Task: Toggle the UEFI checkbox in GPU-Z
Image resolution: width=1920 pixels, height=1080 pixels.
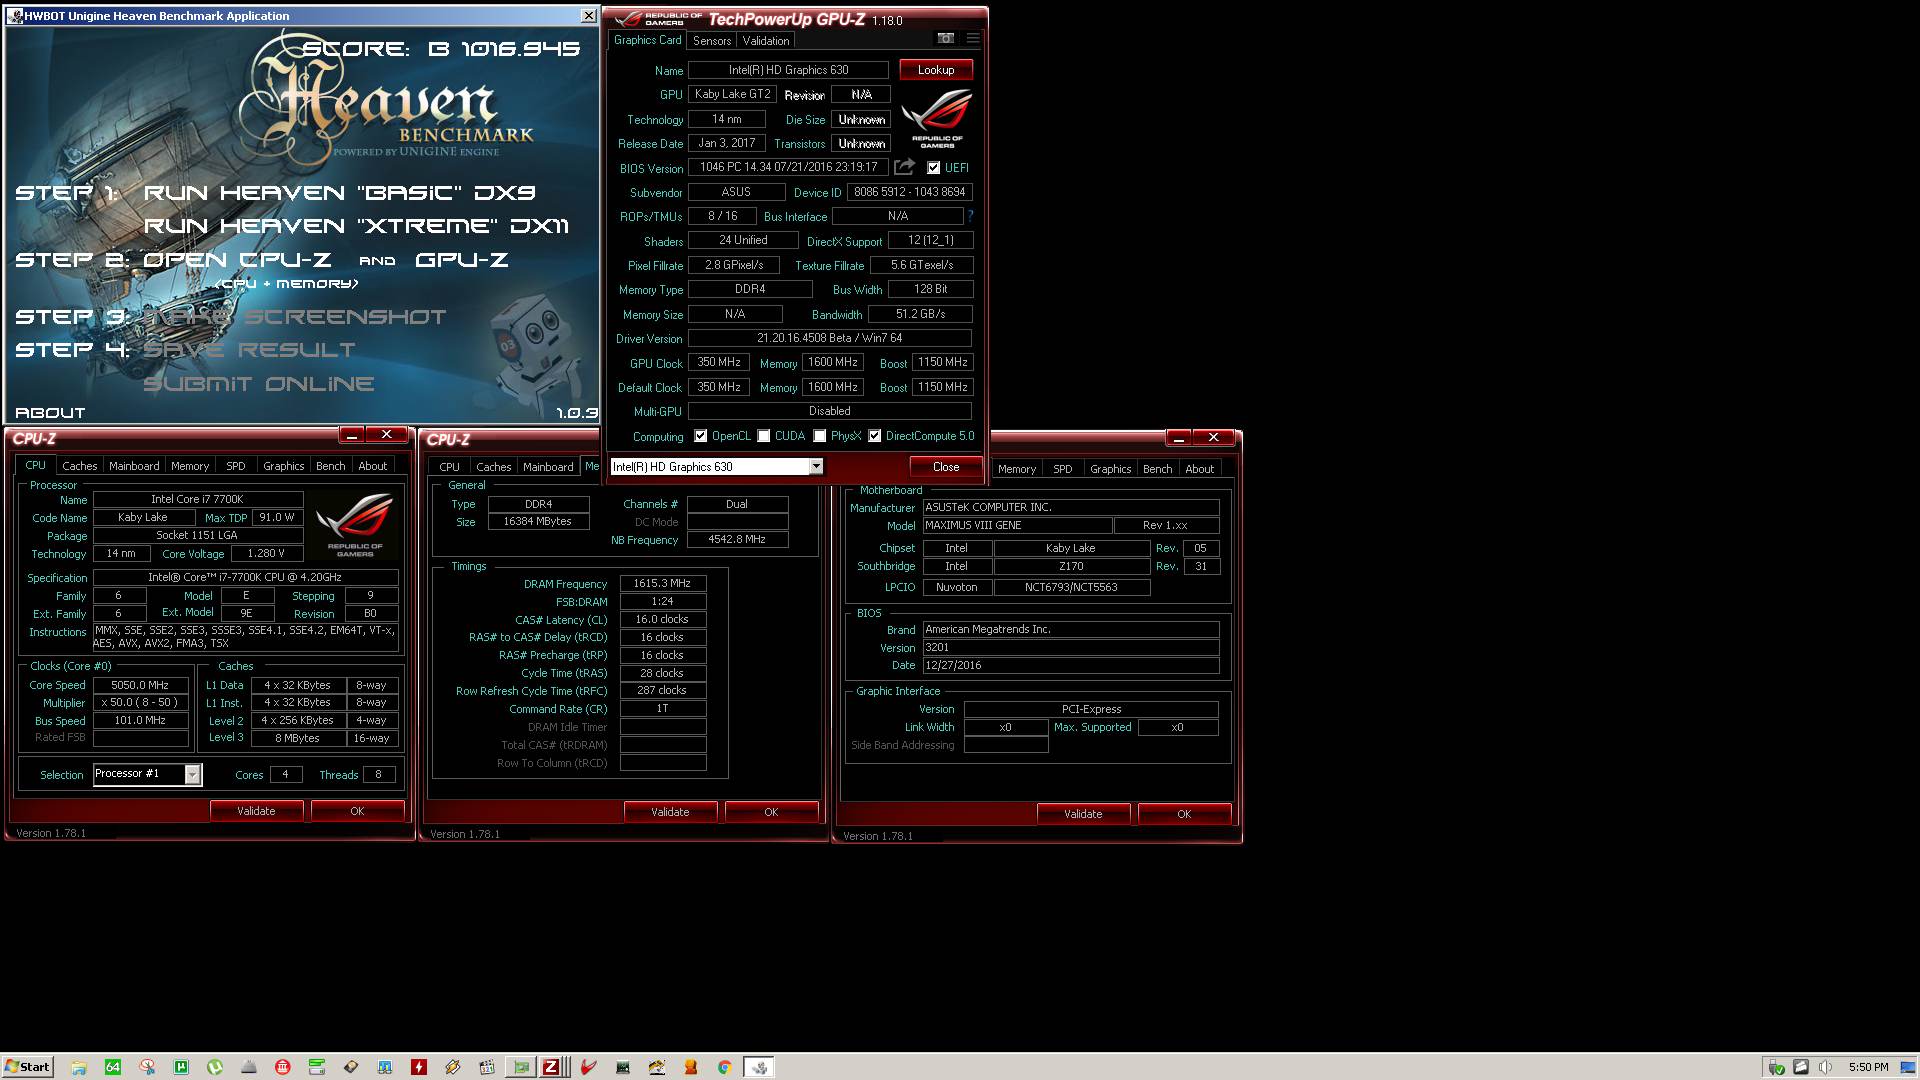Action: pos(933,168)
